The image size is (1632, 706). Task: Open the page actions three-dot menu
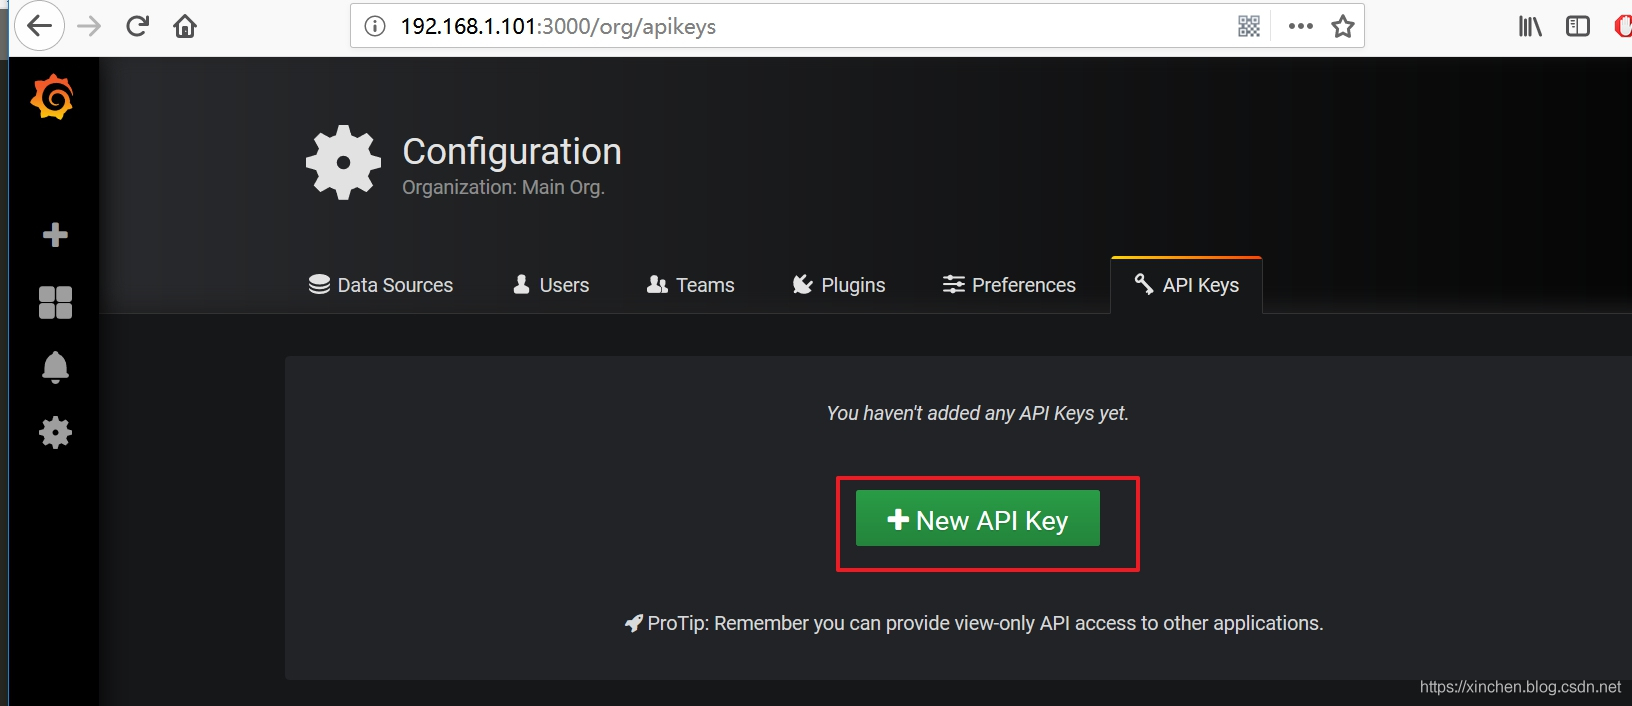pos(1300,26)
